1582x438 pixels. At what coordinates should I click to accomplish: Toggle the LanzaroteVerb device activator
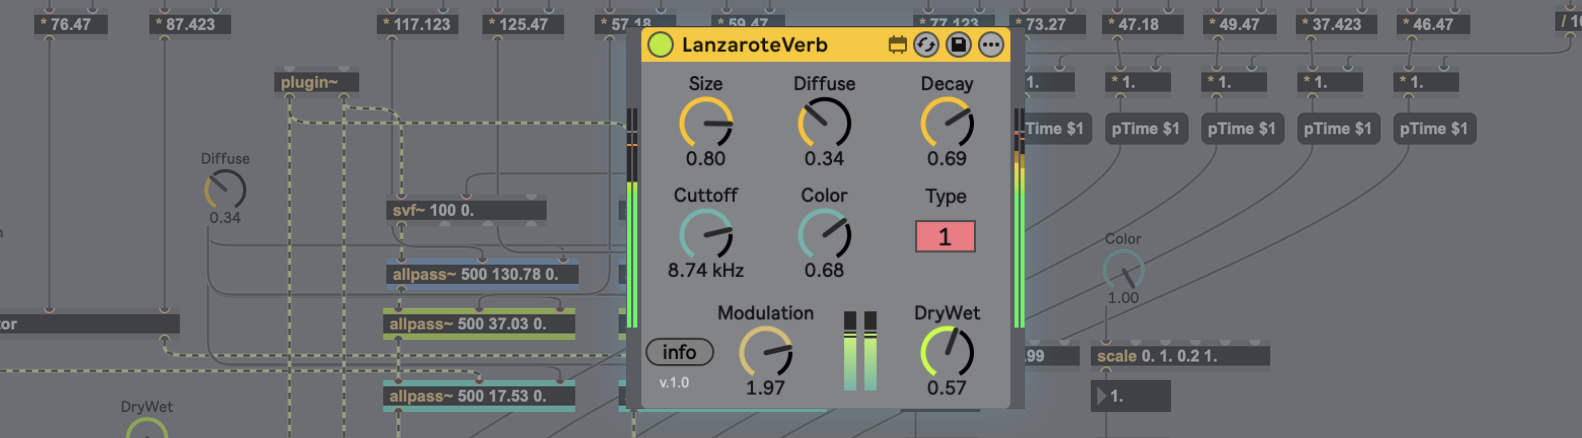[x=660, y=45]
